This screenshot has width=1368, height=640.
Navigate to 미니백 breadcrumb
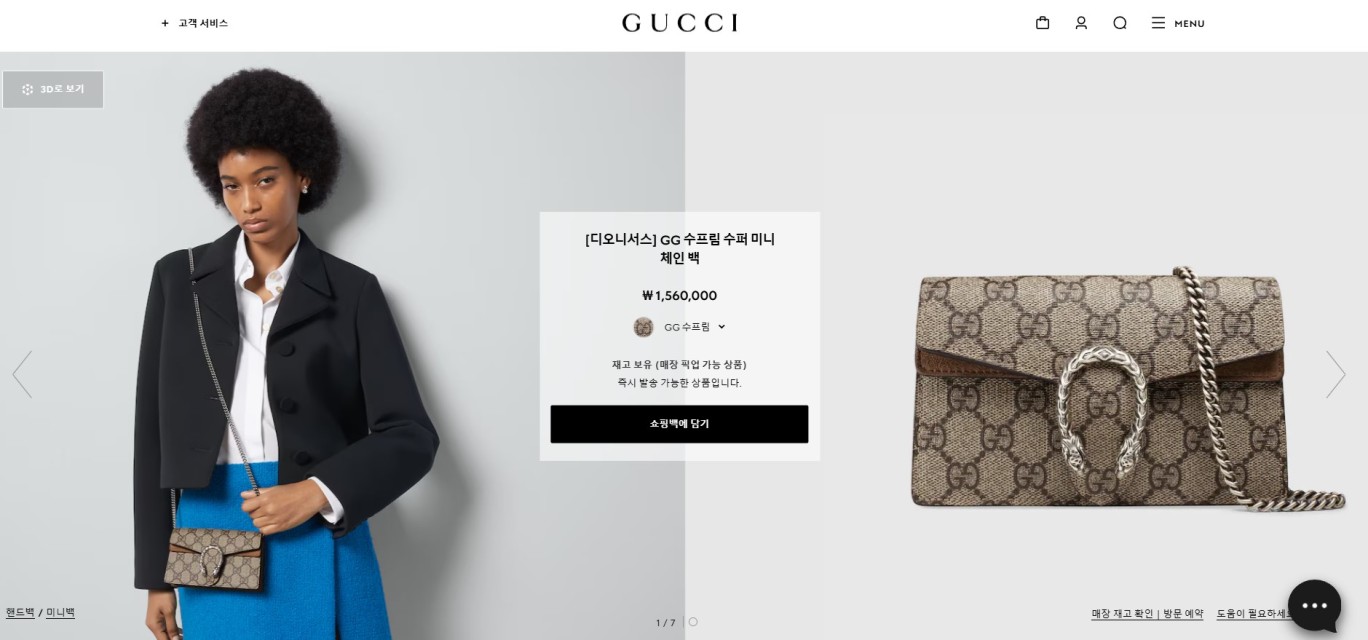(x=60, y=612)
